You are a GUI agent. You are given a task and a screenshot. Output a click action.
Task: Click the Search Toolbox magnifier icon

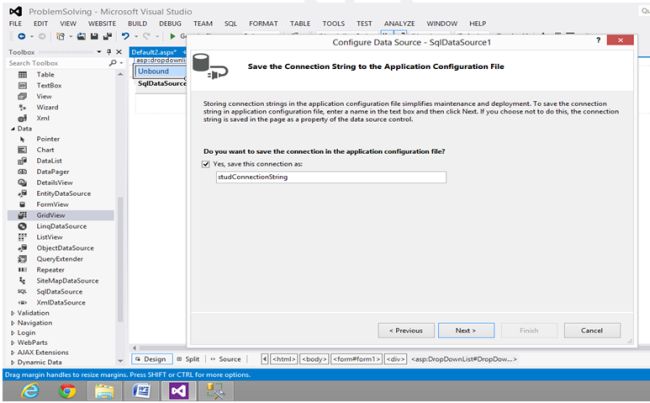(113, 63)
